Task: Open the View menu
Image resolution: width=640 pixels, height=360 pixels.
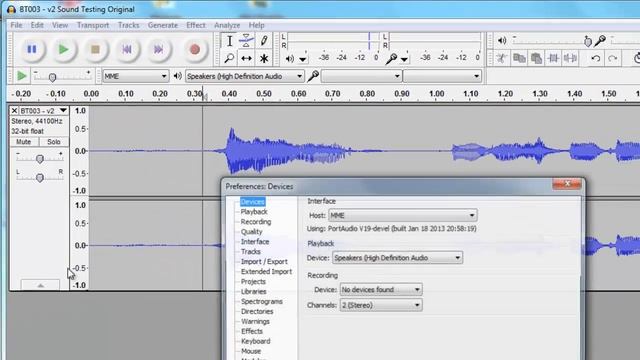Action: click(60, 25)
